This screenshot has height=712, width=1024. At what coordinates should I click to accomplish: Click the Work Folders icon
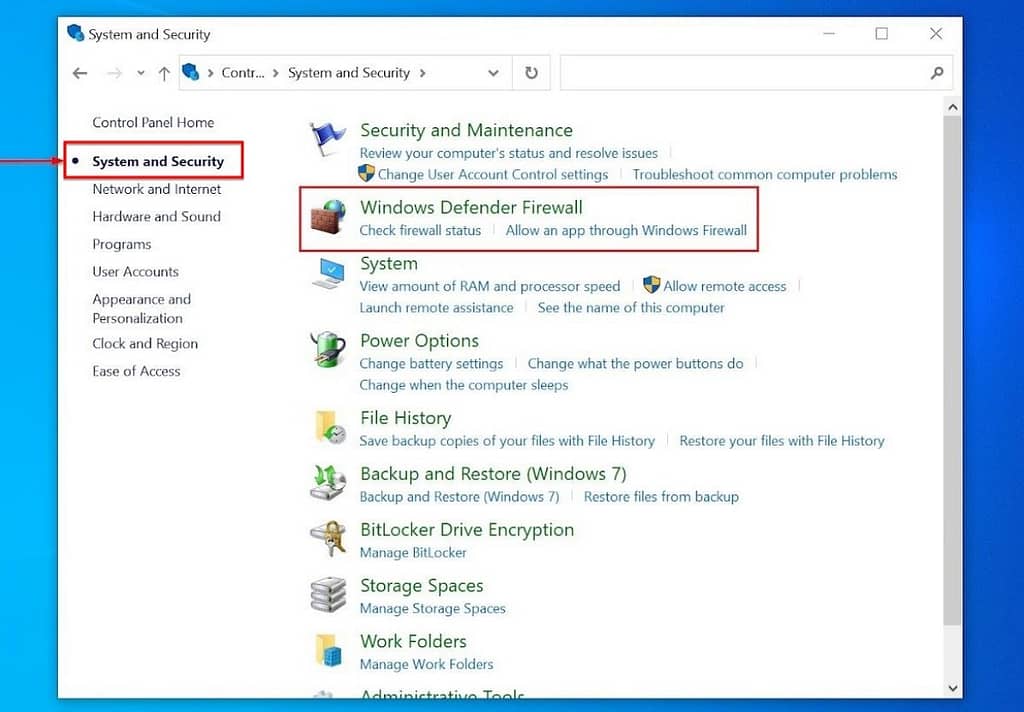click(328, 651)
